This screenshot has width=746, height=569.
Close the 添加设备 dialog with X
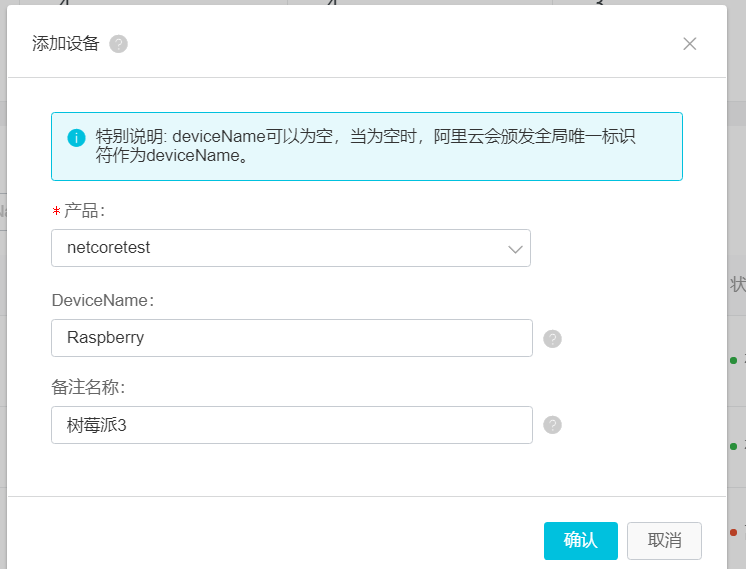tap(689, 44)
